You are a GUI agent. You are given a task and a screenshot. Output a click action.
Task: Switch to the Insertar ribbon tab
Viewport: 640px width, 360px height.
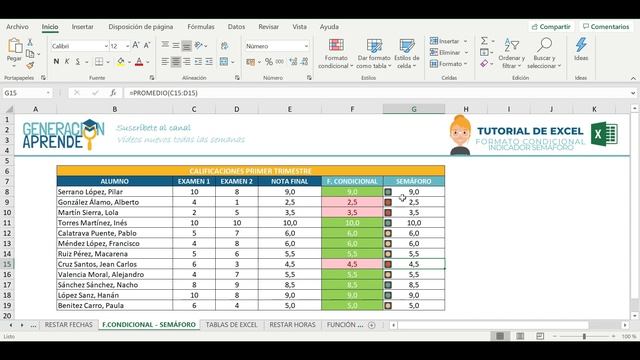(82, 27)
